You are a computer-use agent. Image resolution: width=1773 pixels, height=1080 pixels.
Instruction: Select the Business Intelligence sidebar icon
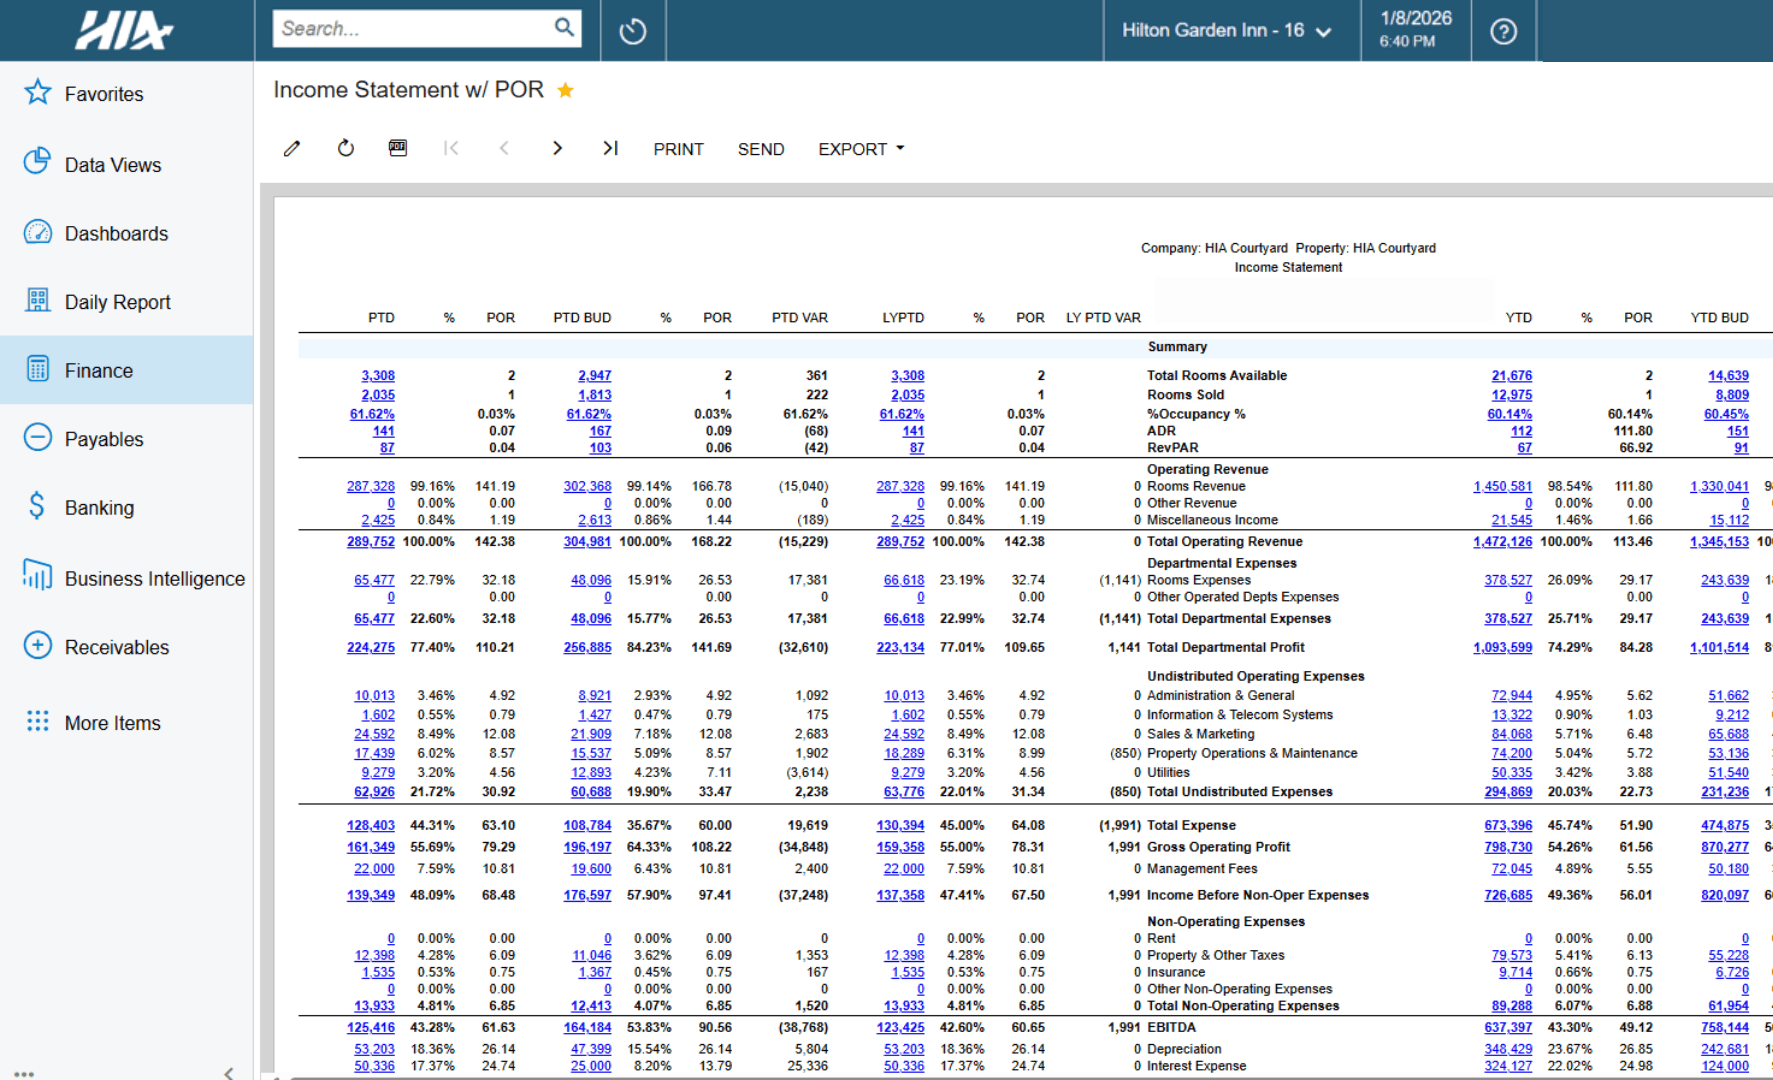[37, 578]
